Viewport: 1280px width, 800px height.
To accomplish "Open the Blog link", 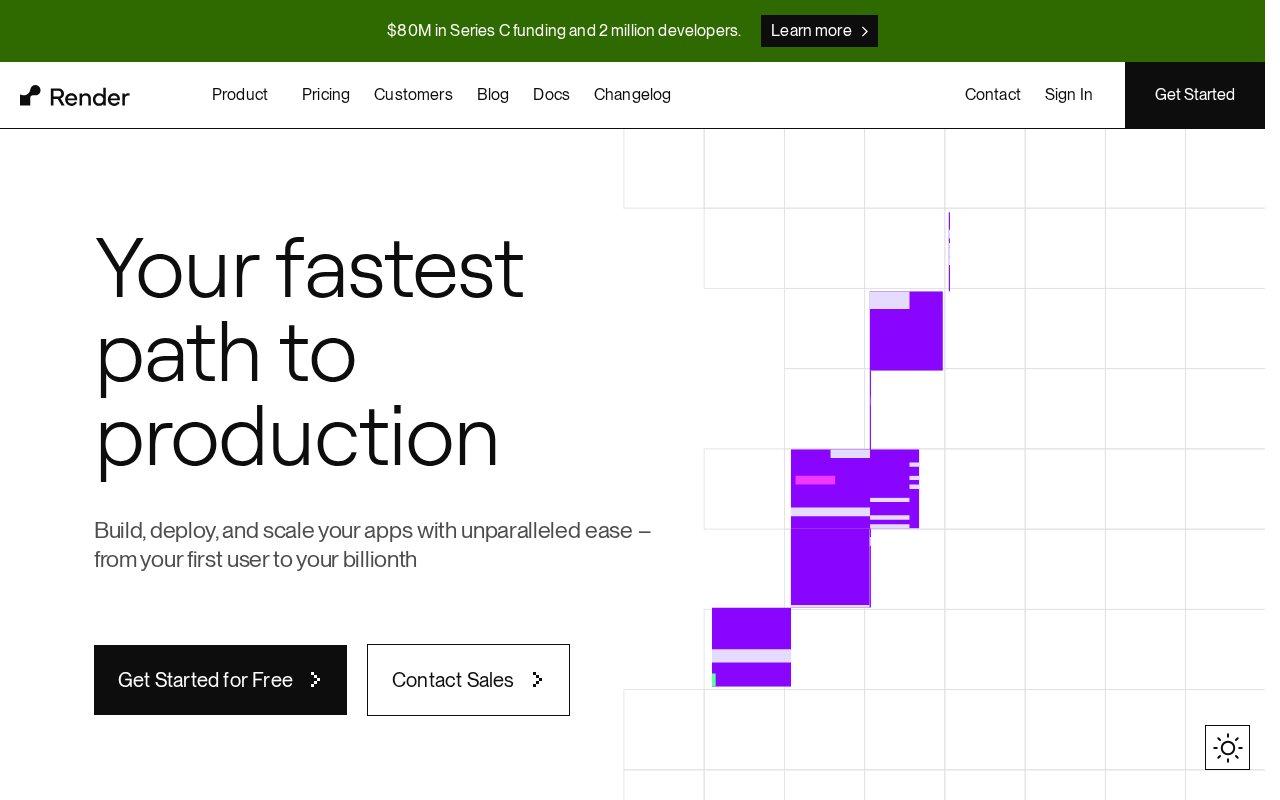I will [493, 94].
